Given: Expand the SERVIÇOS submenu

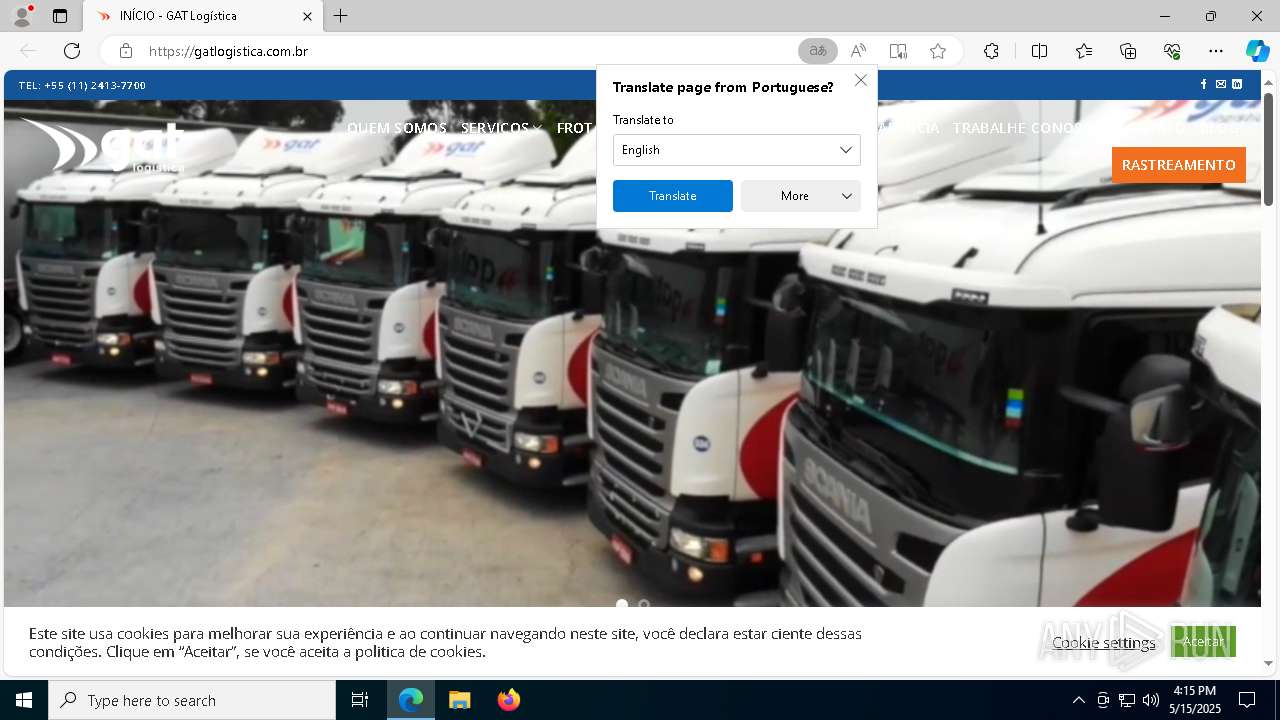Looking at the screenshot, I should [500, 128].
